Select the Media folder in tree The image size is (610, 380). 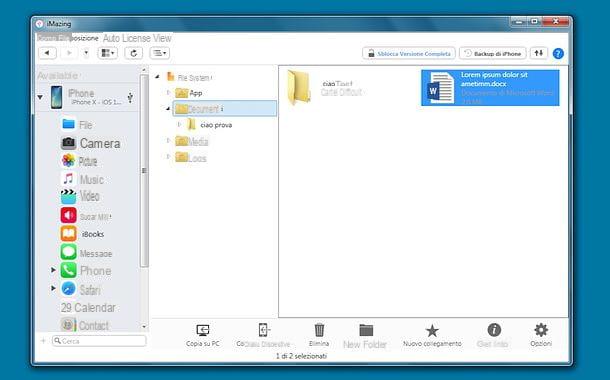pyautogui.click(x=192, y=142)
